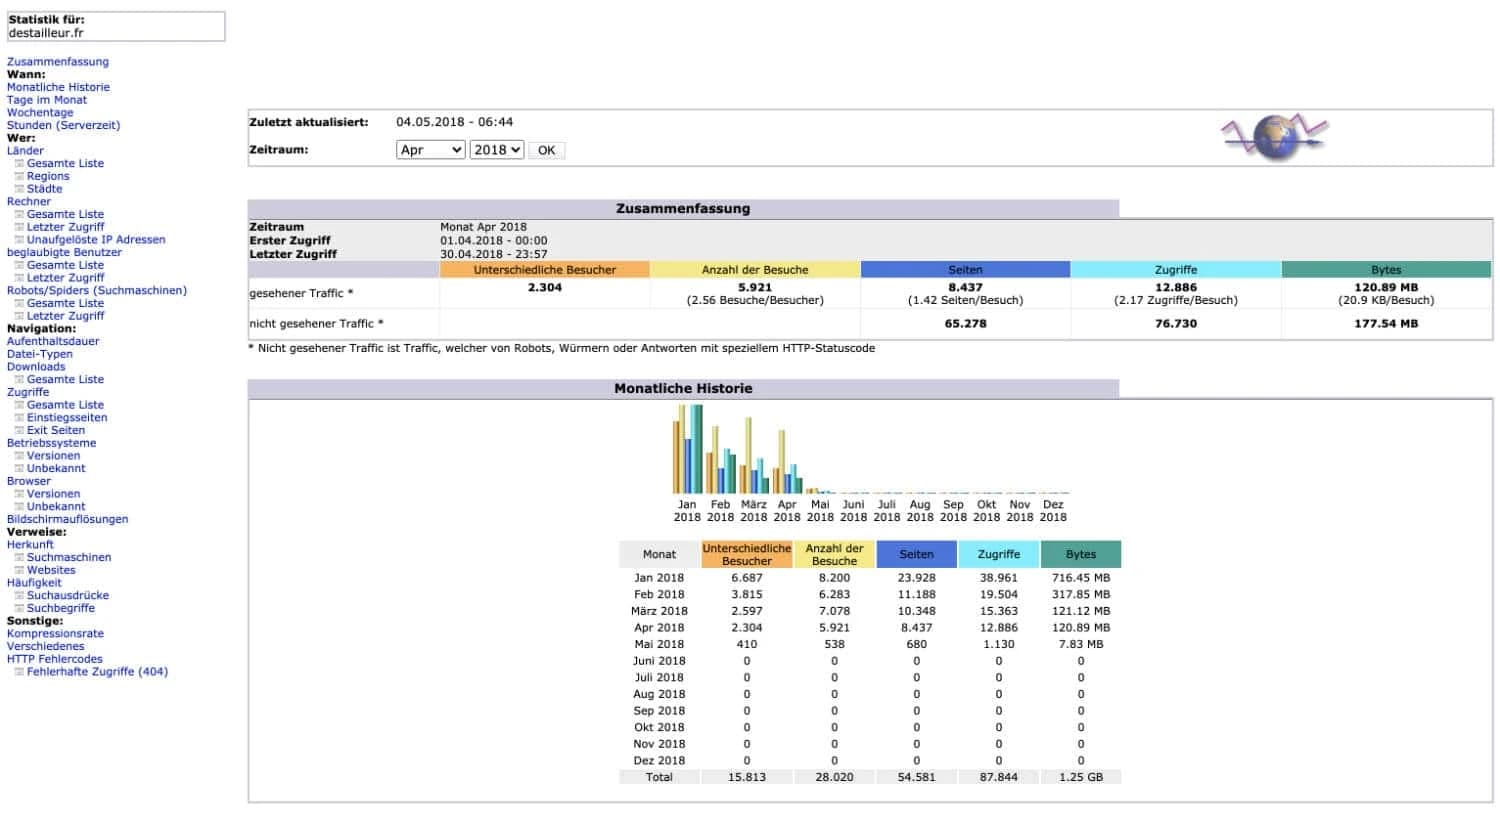Screen dimensions: 1500x824
Task: Select Zusammenfassung in the navigation menu
Action: pyautogui.click(x=58, y=61)
